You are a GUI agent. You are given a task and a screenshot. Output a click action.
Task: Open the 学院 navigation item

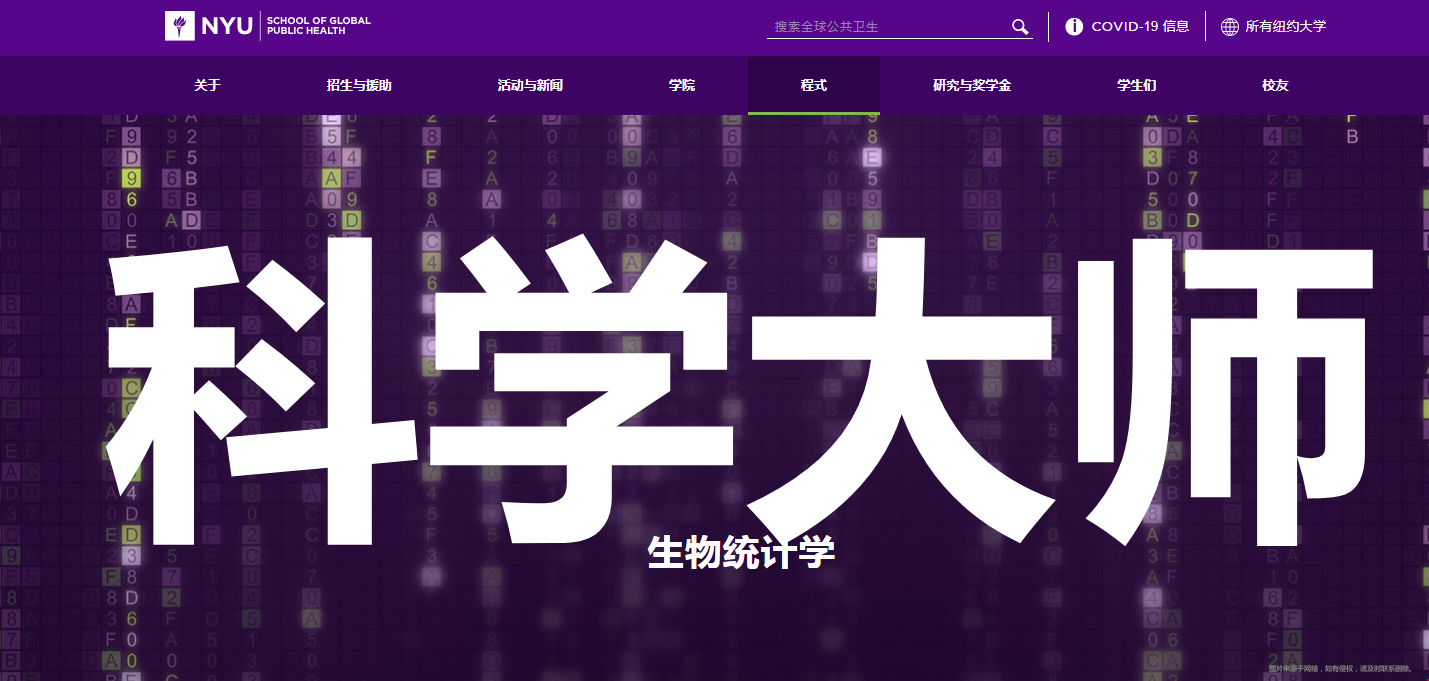click(682, 86)
